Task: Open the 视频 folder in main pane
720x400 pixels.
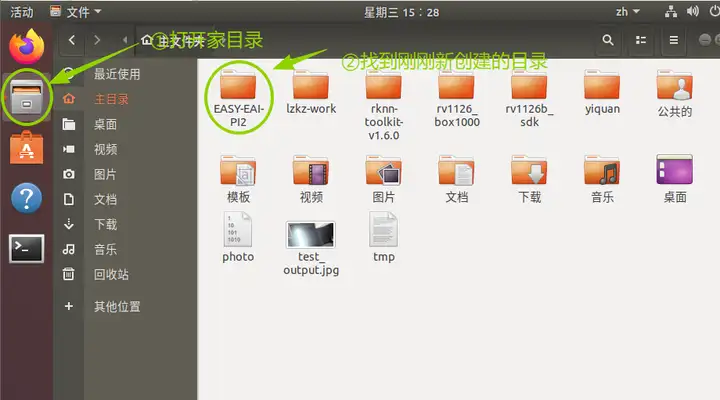Action: (x=311, y=180)
